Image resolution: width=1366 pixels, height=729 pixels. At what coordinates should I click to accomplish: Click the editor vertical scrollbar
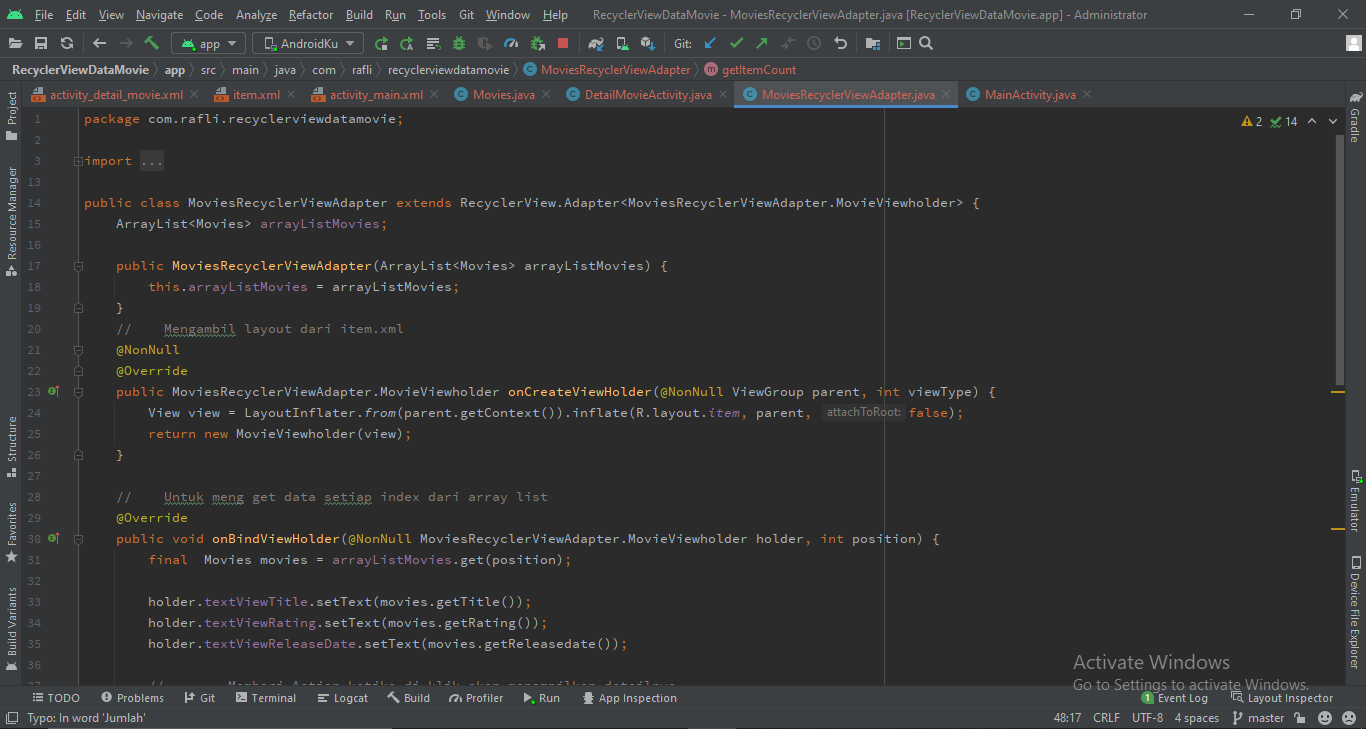pos(1339,258)
